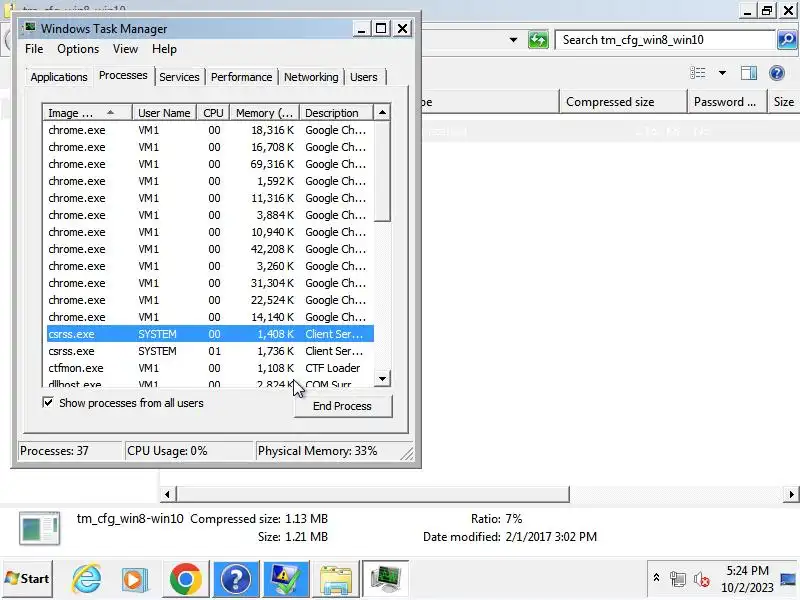Open the blue help icon in Explorer
Image resolution: width=800 pixels, height=600 pixels.
(777, 73)
